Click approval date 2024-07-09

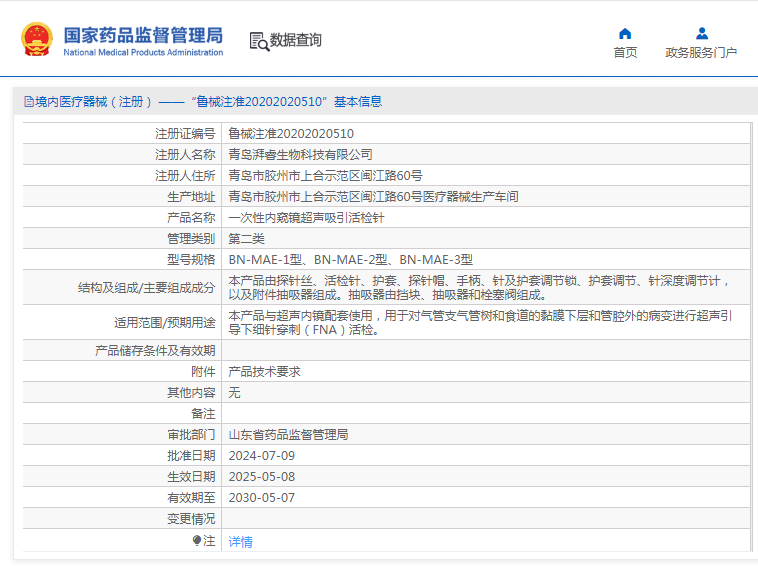(262, 456)
